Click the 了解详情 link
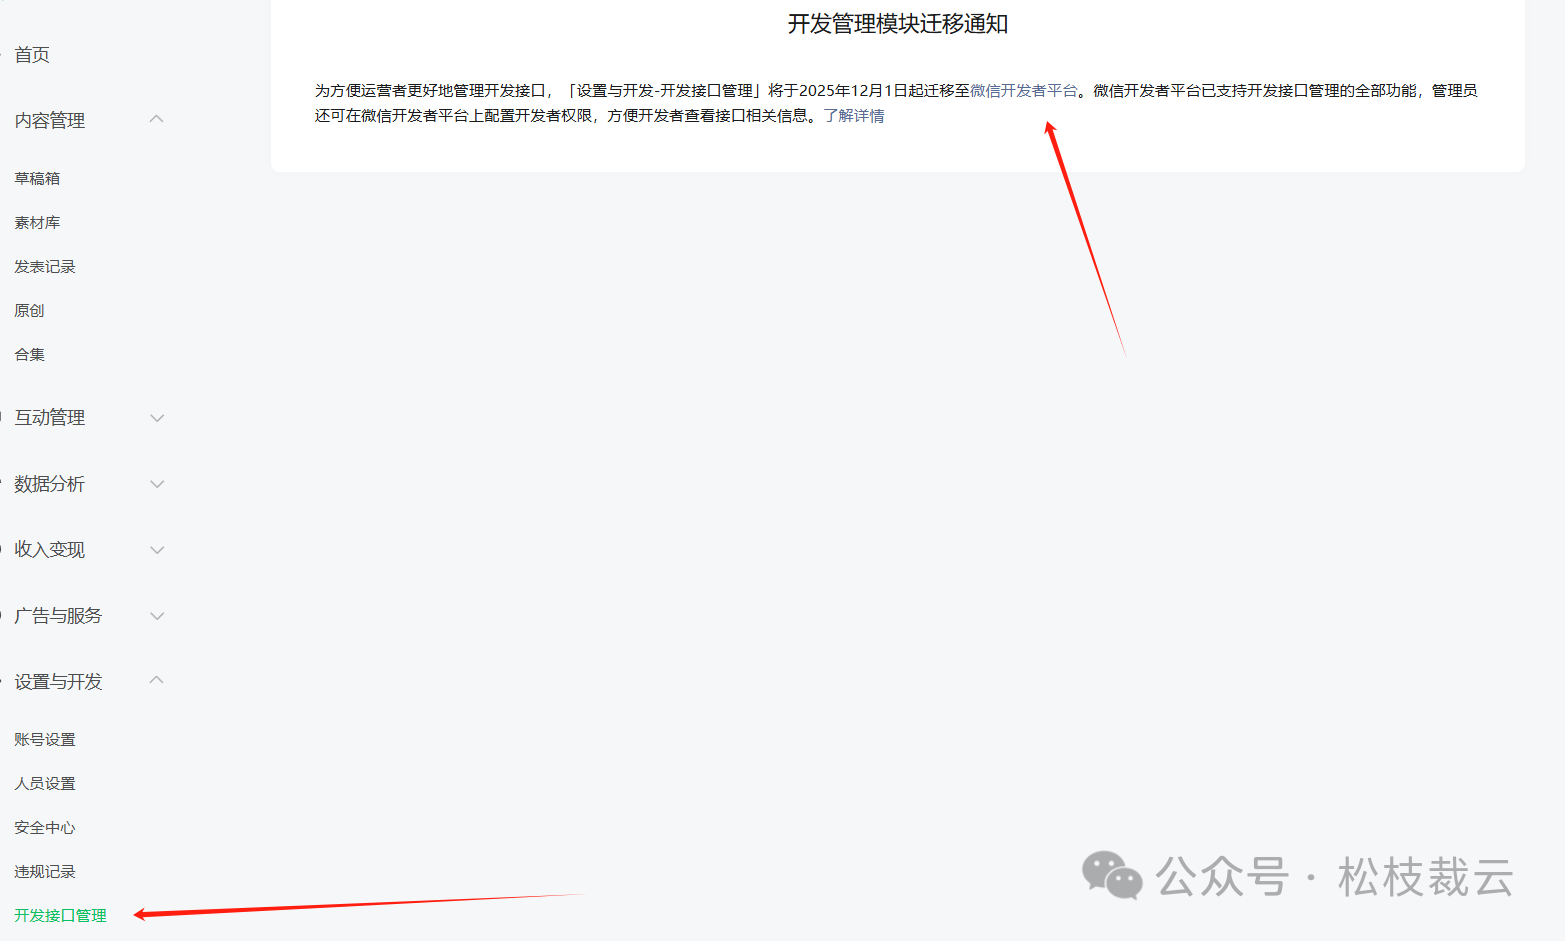1565x941 pixels. click(x=853, y=115)
